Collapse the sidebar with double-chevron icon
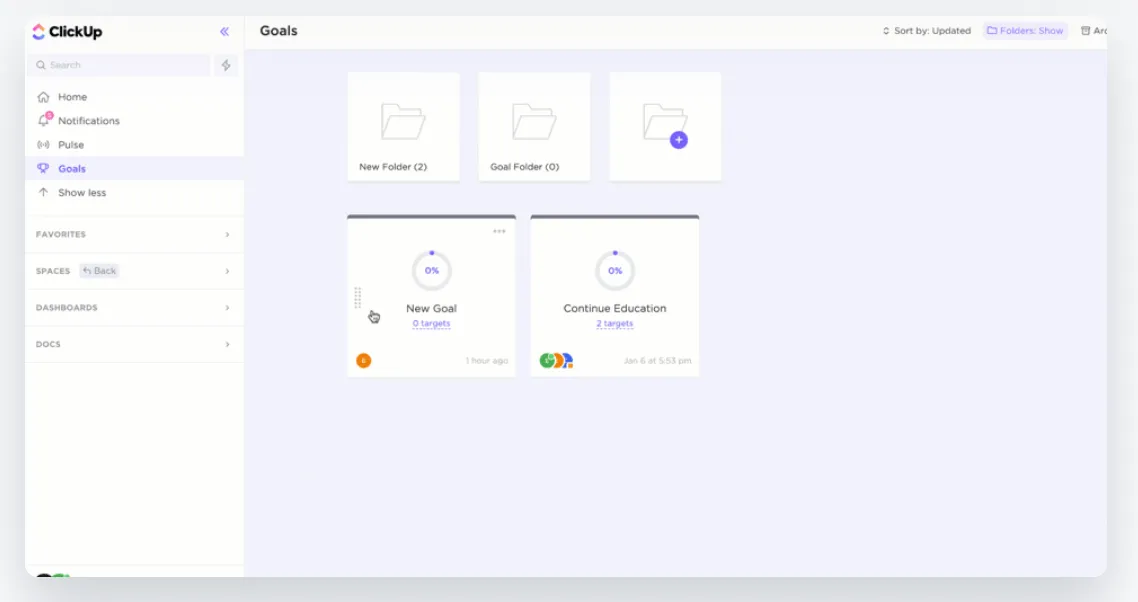 [224, 31]
